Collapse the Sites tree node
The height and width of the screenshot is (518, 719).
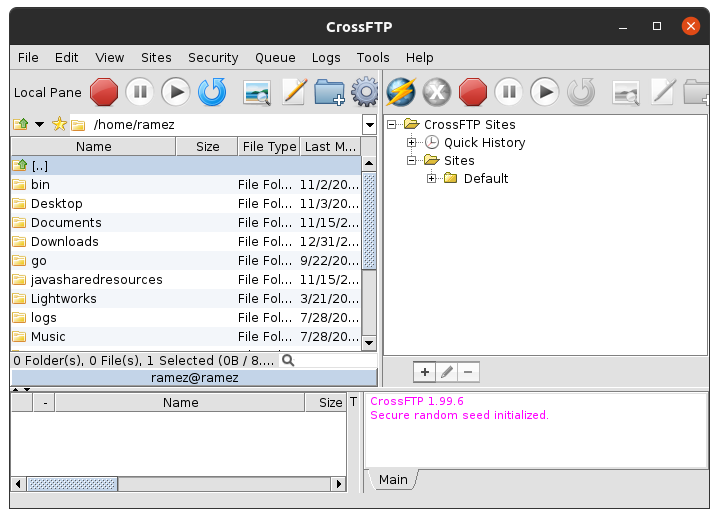coord(412,161)
